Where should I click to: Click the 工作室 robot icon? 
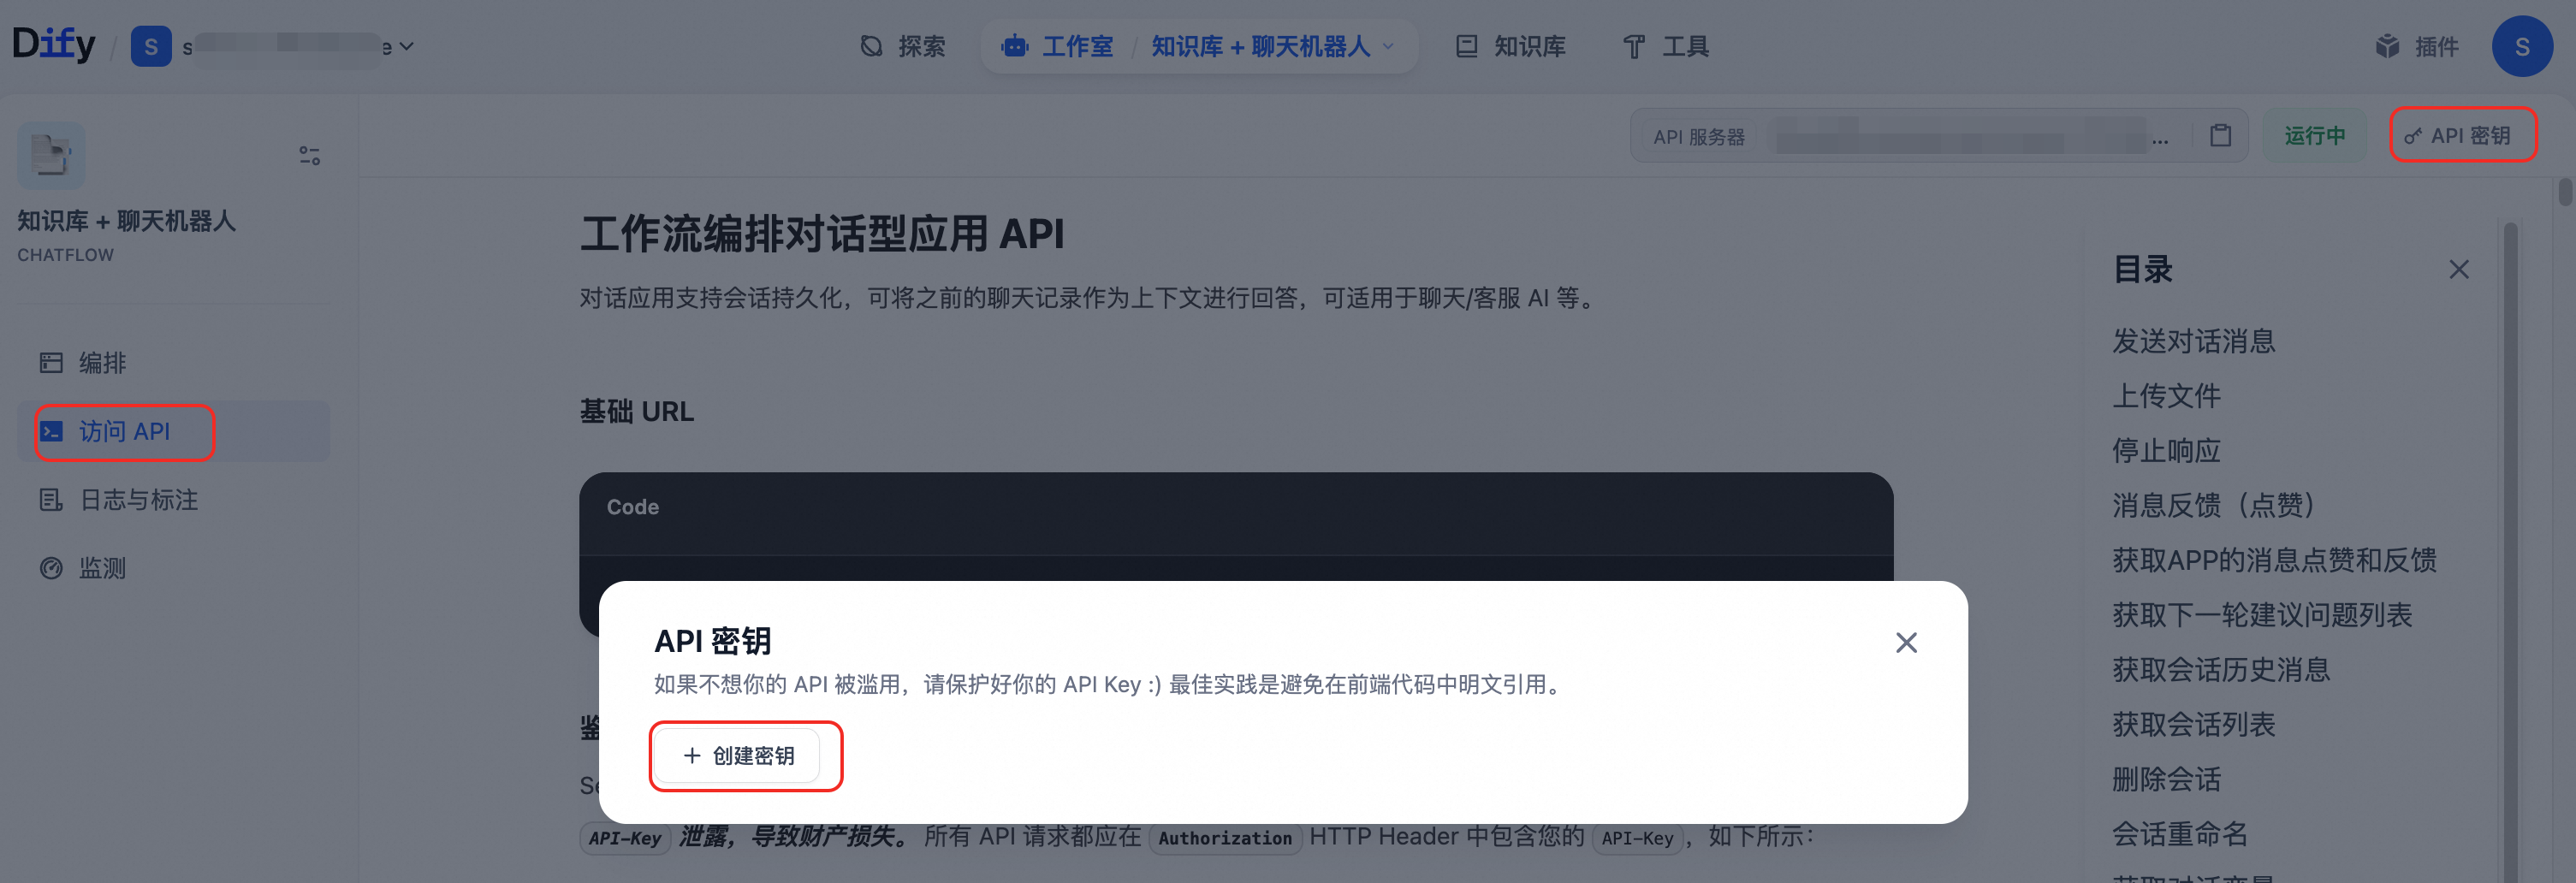click(x=1015, y=46)
